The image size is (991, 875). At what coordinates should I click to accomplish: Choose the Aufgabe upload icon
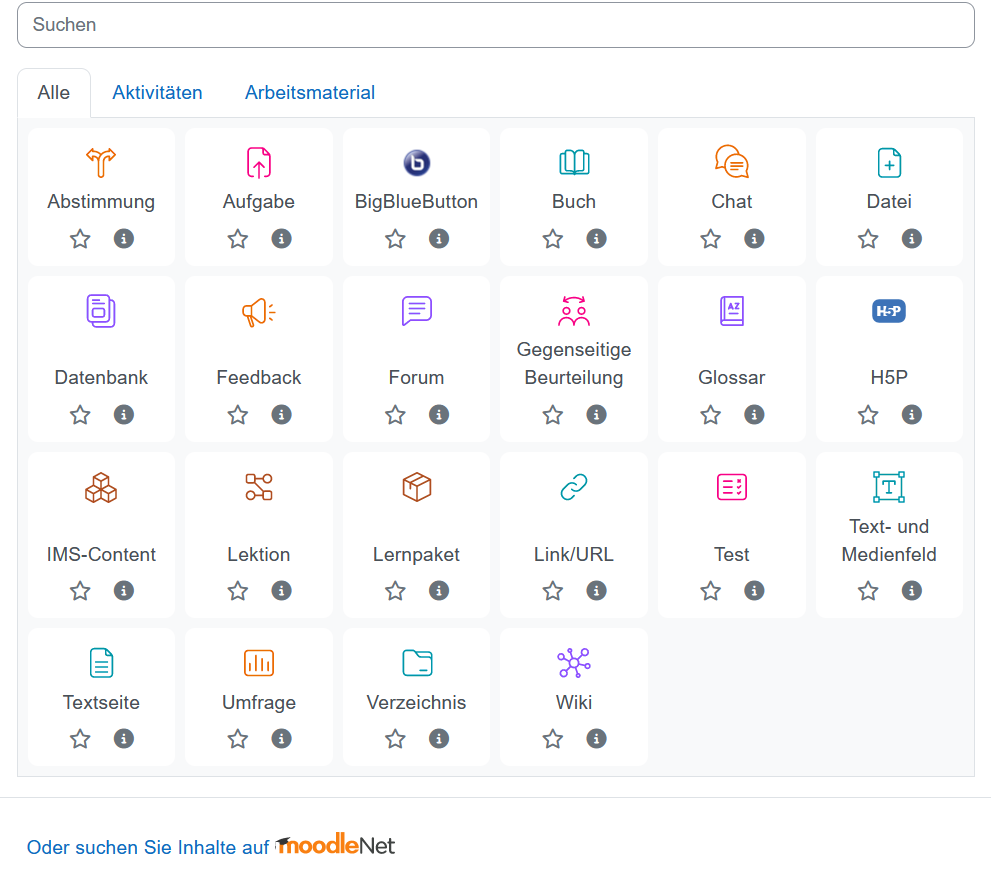click(x=258, y=162)
